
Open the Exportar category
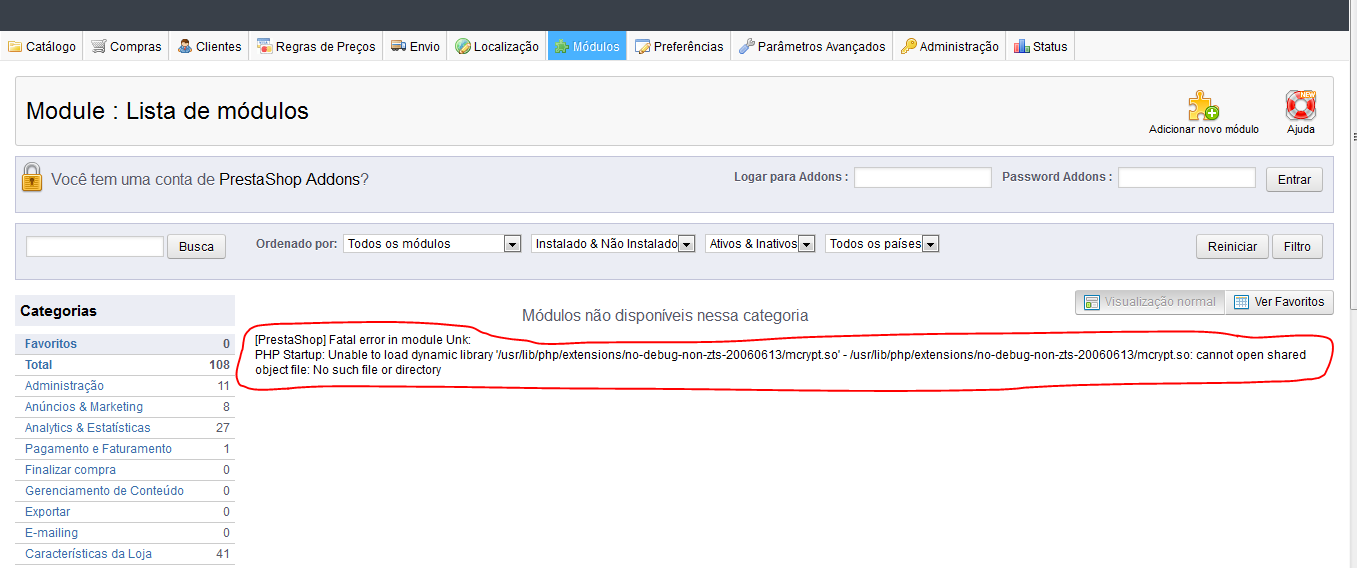pyautogui.click(x=127, y=512)
